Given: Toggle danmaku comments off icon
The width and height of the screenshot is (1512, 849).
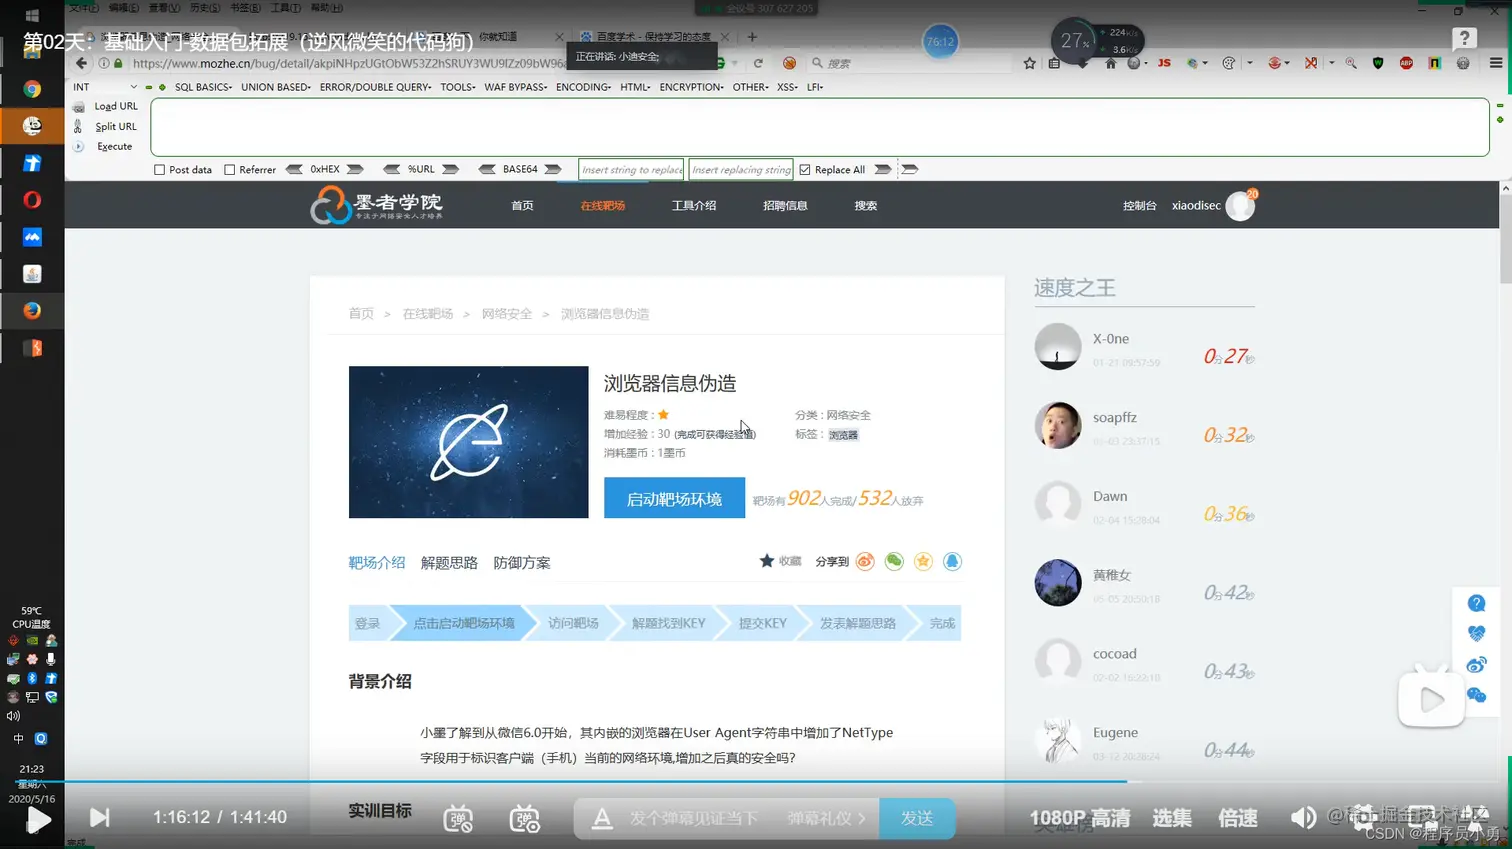Looking at the screenshot, I should [x=458, y=818].
